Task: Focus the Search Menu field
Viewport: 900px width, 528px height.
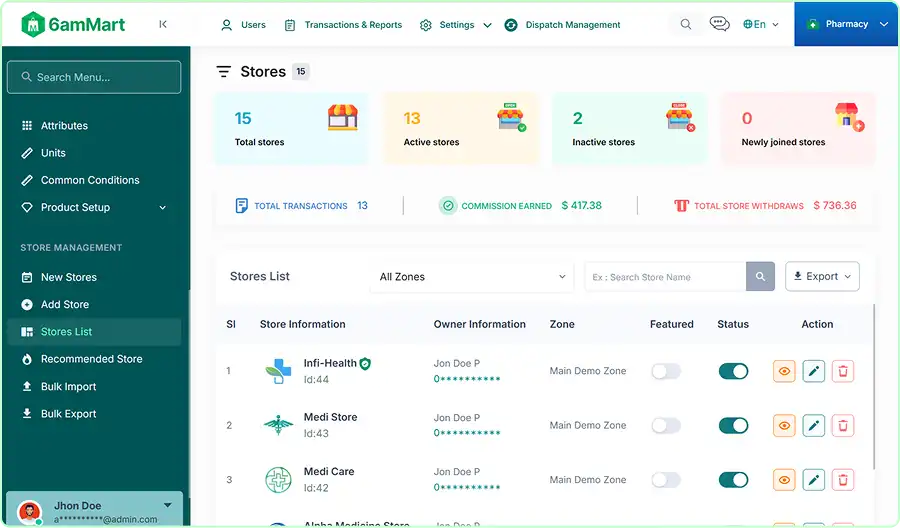Action: pyautogui.click(x=94, y=77)
